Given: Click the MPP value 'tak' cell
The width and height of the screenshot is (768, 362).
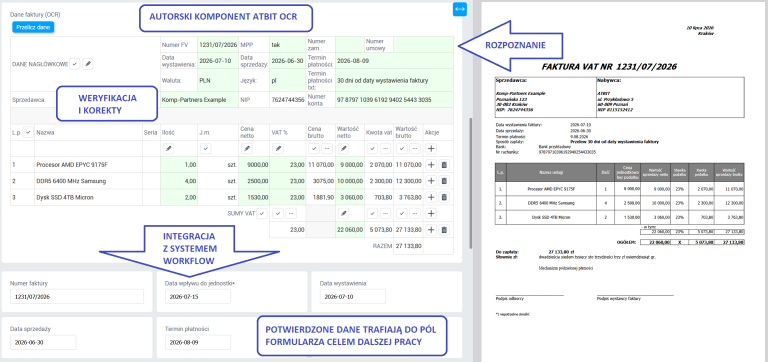Looking at the screenshot, I should (x=288, y=45).
